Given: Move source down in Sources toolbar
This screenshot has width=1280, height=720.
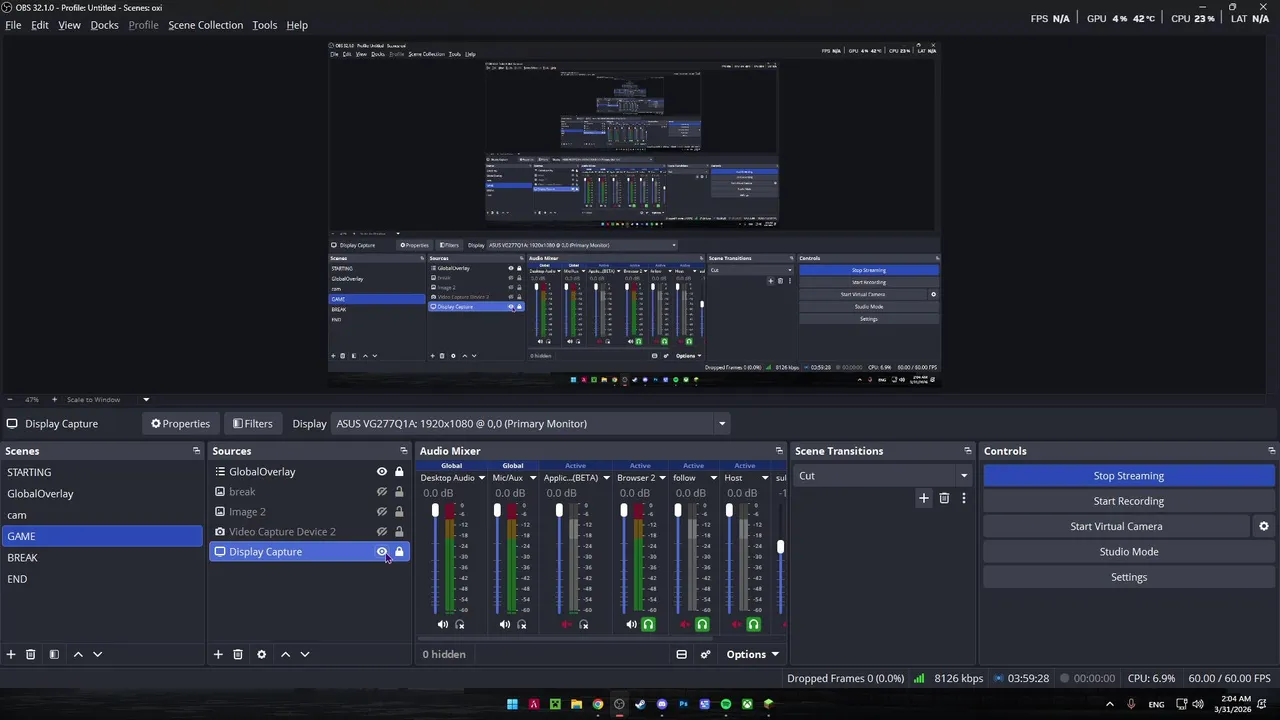Looking at the screenshot, I should (x=305, y=654).
